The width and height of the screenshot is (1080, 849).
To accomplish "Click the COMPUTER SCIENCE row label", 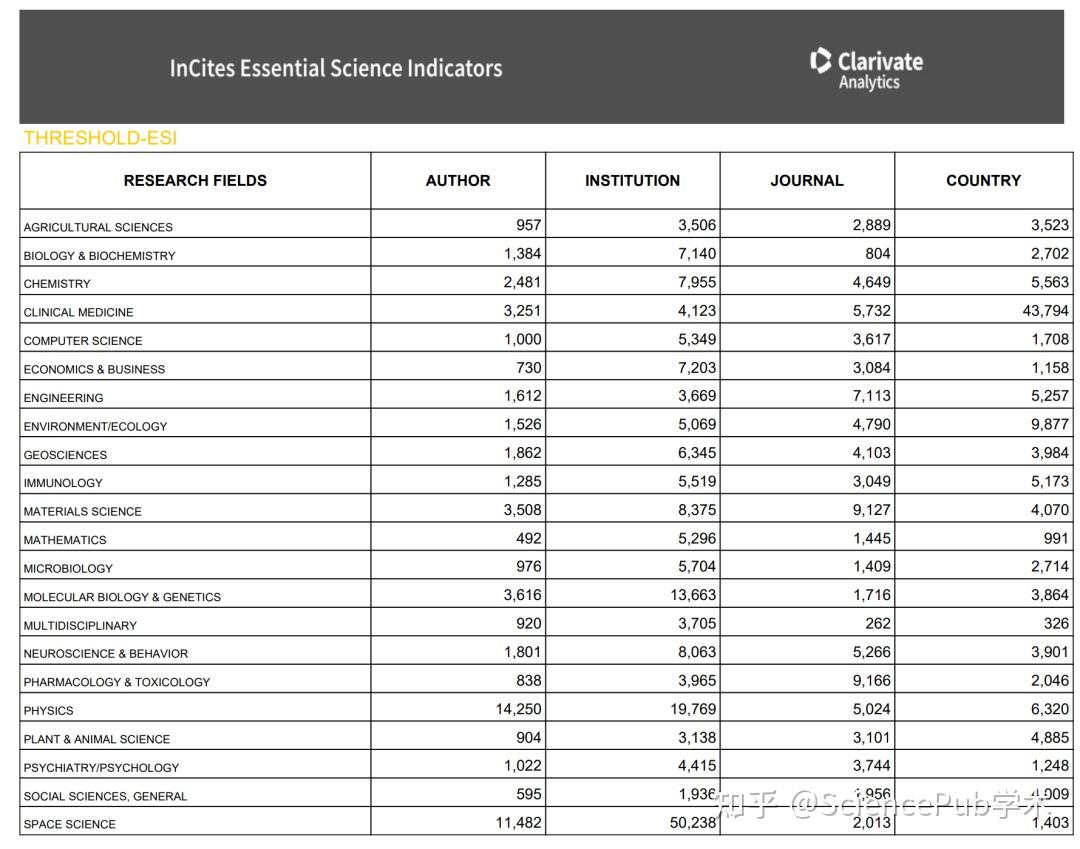I will pyautogui.click(x=83, y=341).
